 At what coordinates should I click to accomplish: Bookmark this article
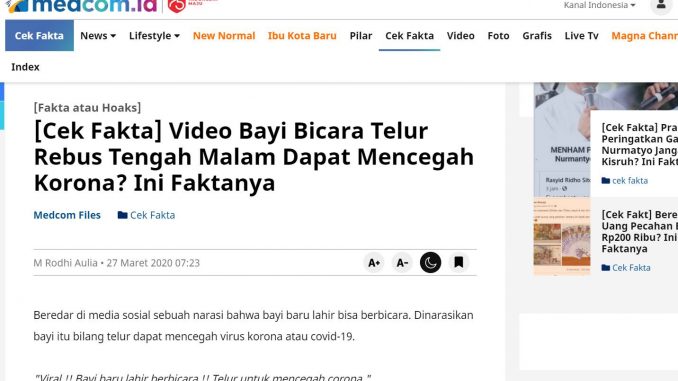[458, 263]
